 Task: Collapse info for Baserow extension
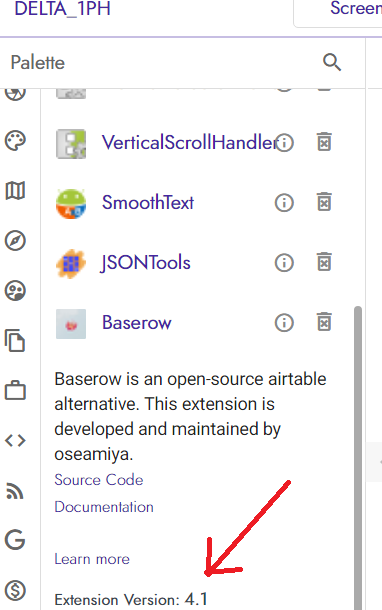click(x=284, y=323)
